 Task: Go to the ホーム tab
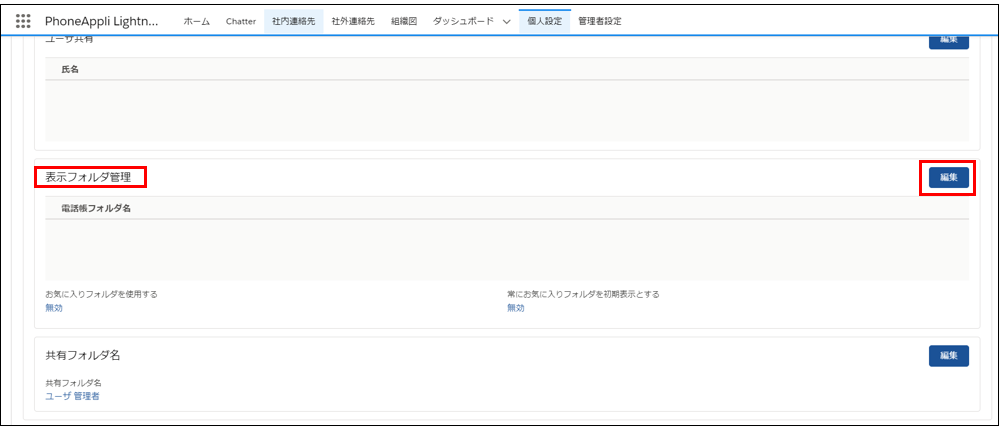[x=196, y=21]
